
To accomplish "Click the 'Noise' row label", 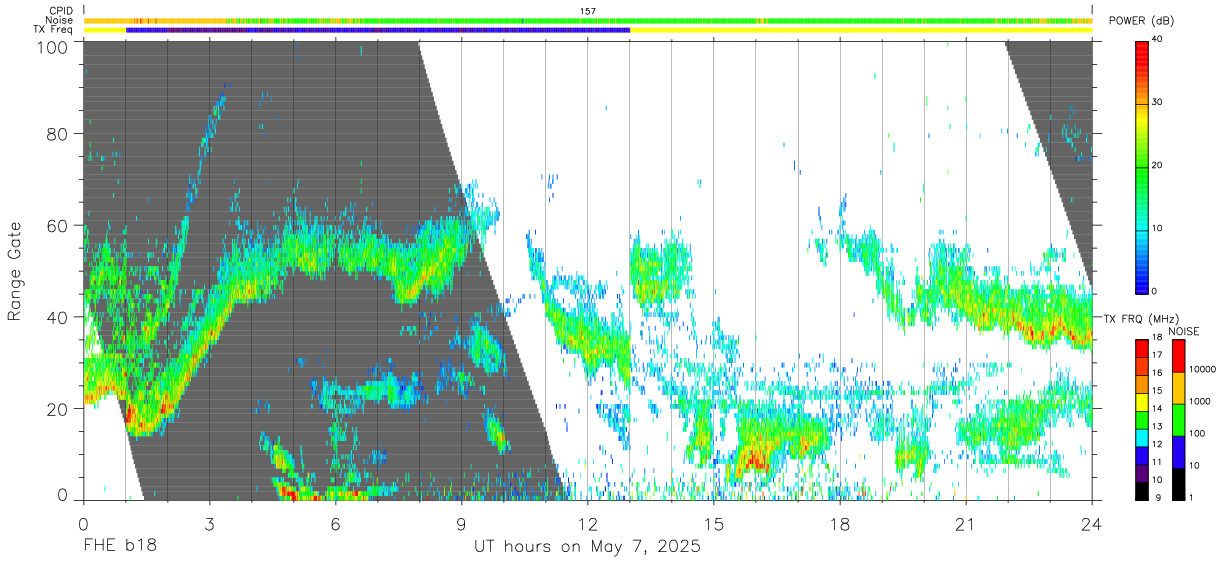I will pos(60,20).
